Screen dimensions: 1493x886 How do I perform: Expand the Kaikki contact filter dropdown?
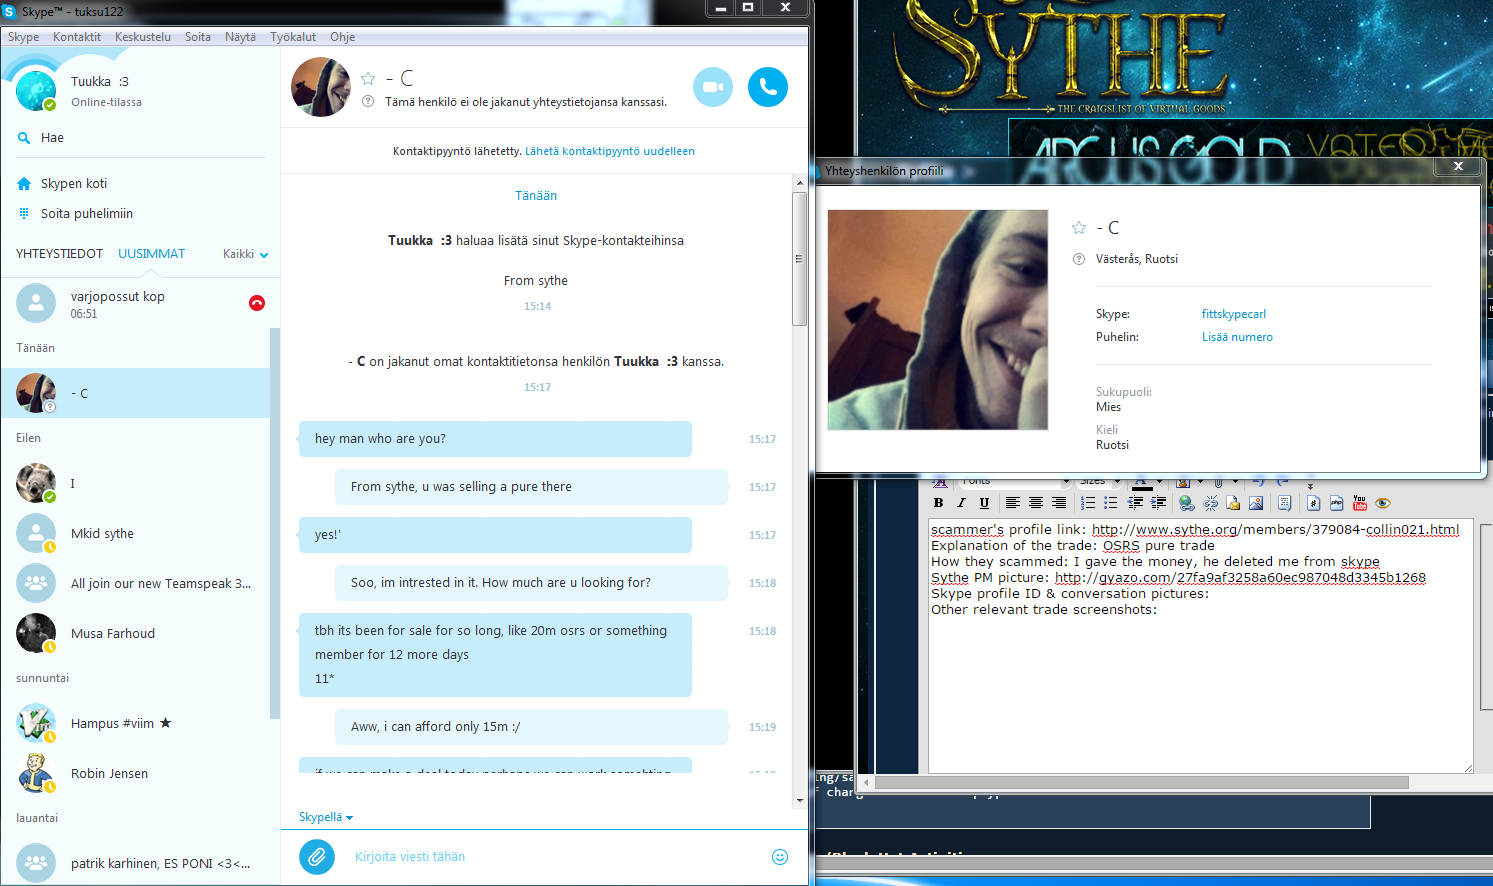(x=246, y=254)
